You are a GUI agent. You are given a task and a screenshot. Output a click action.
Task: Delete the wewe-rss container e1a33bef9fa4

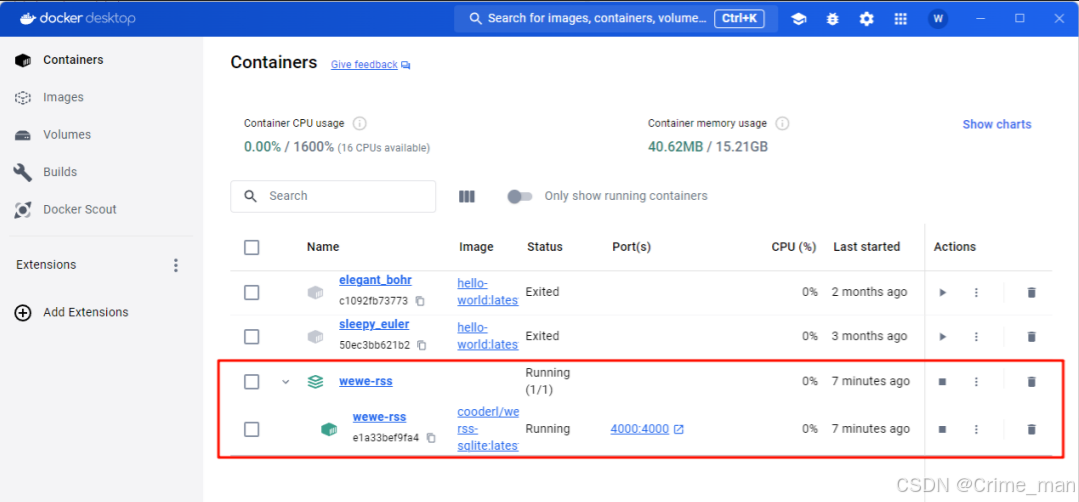pos(1031,429)
